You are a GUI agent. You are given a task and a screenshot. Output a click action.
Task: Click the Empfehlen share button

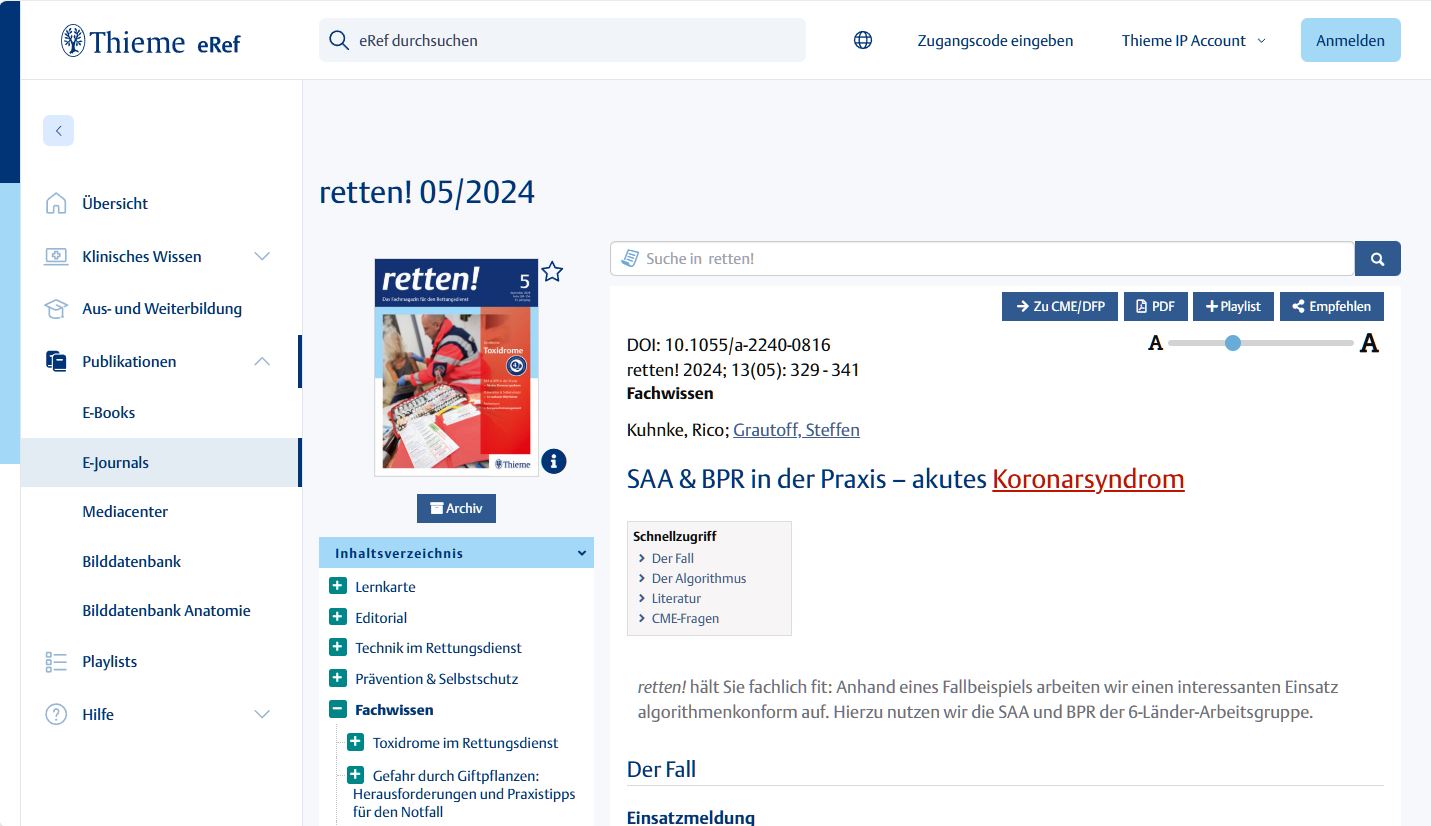click(x=1332, y=307)
